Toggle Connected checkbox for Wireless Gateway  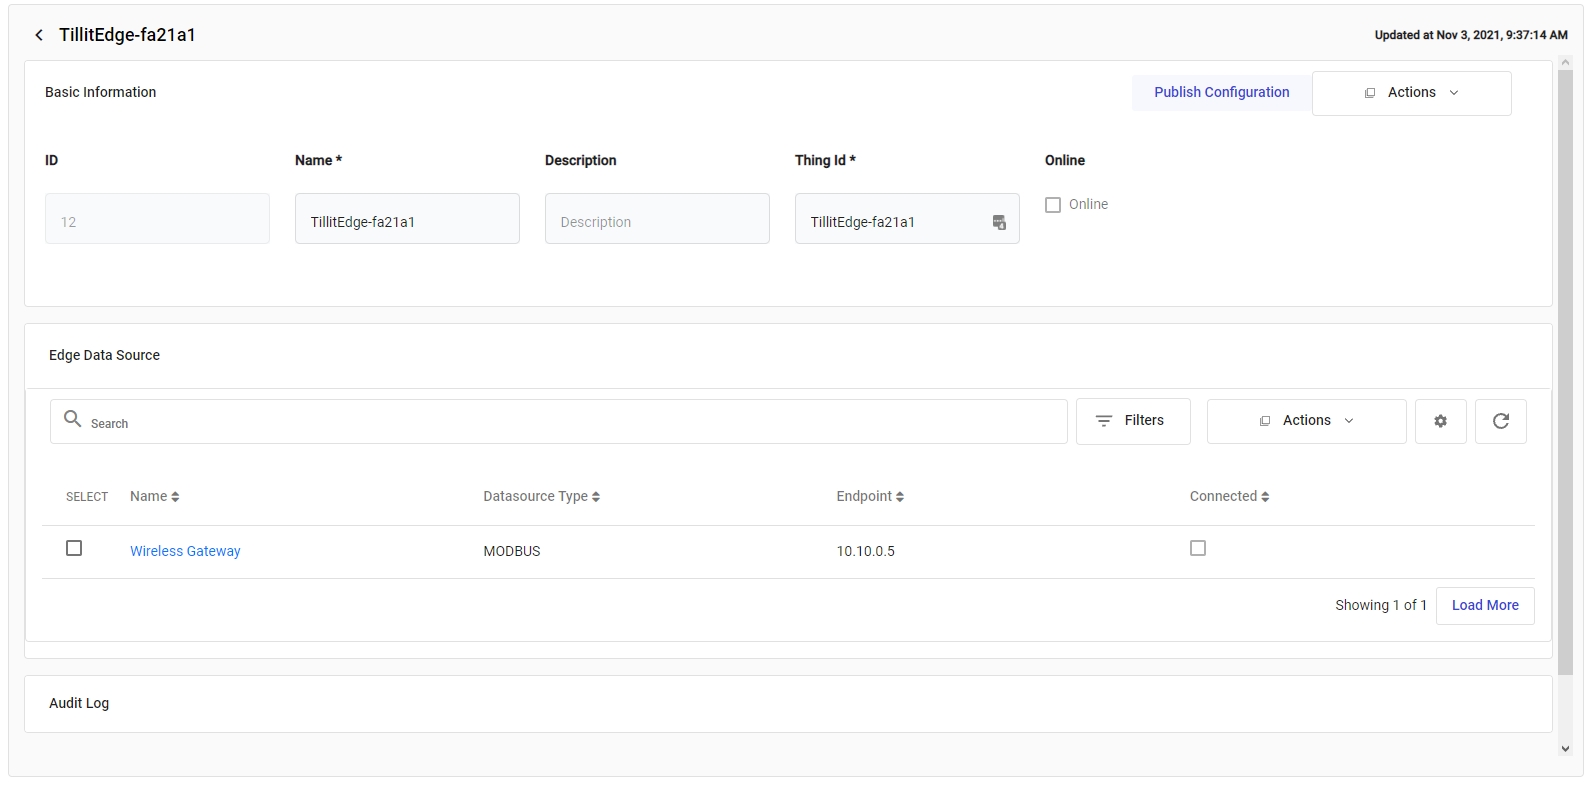click(x=1198, y=548)
